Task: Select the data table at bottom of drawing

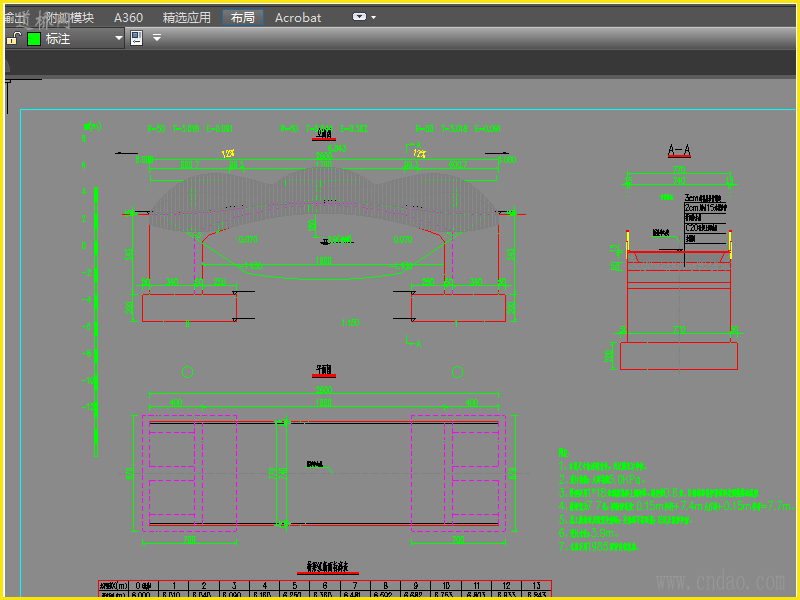Action: click(x=325, y=589)
